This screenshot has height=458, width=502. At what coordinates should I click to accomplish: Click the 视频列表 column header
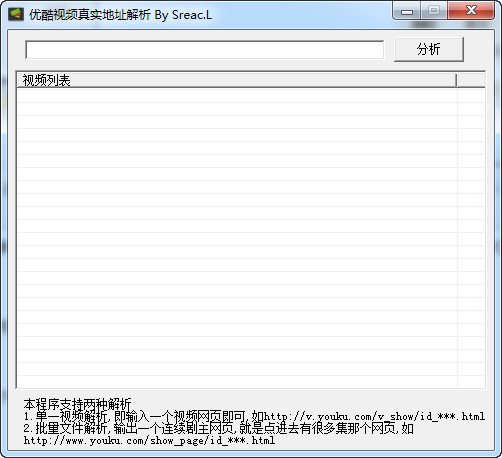click(236, 80)
